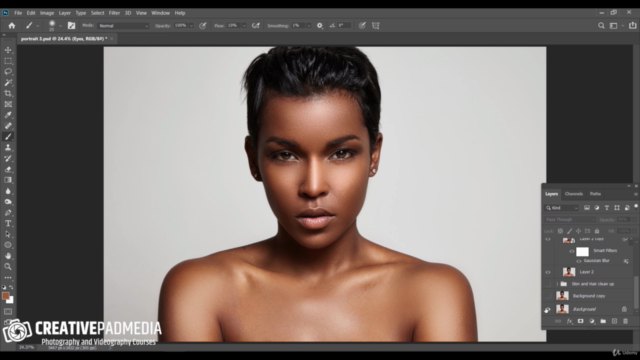The width and height of the screenshot is (640, 360).
Task: Open the Edit Toolbar ellipsis
Action: [x=8, y=278]
